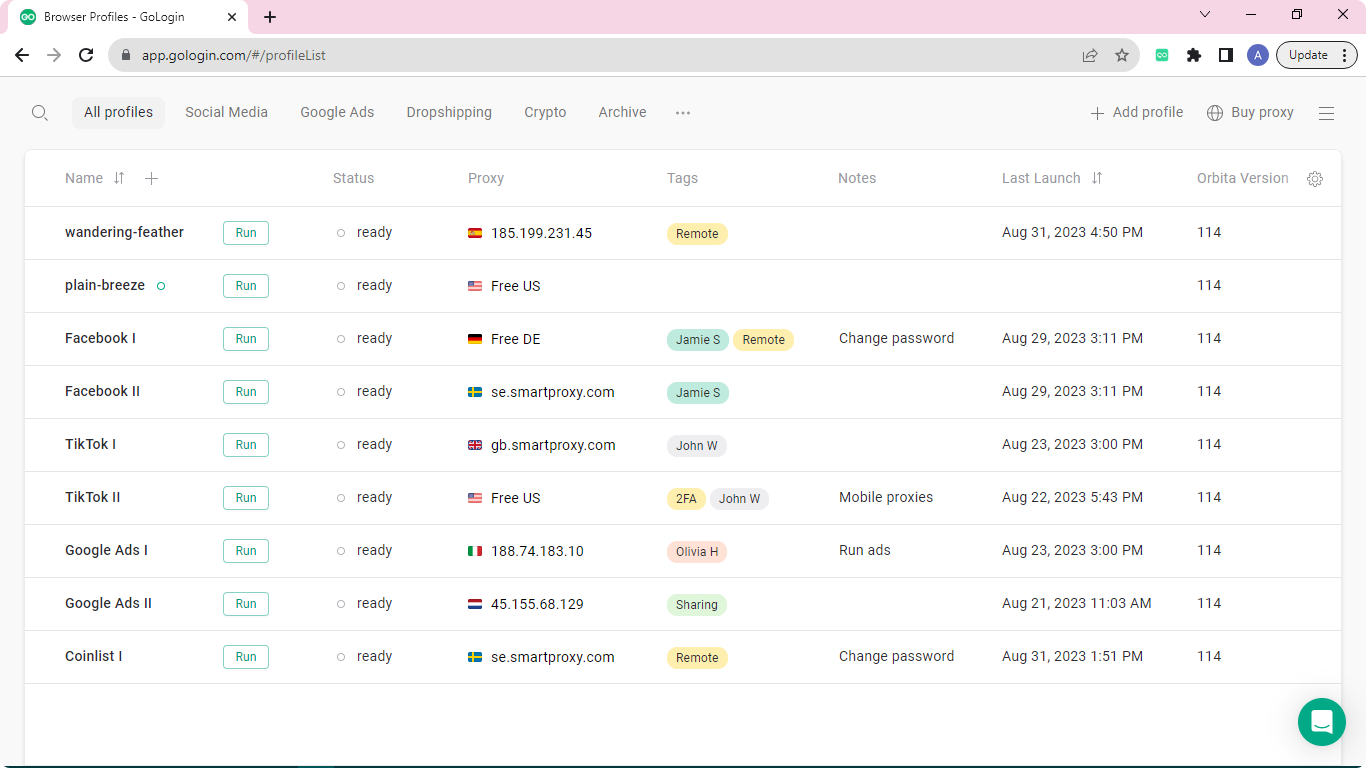This screenshot has height=768, width=1366.
Task: Click the plus icon beside Name column
Action: pyautogui.click(x=151, y=179)
